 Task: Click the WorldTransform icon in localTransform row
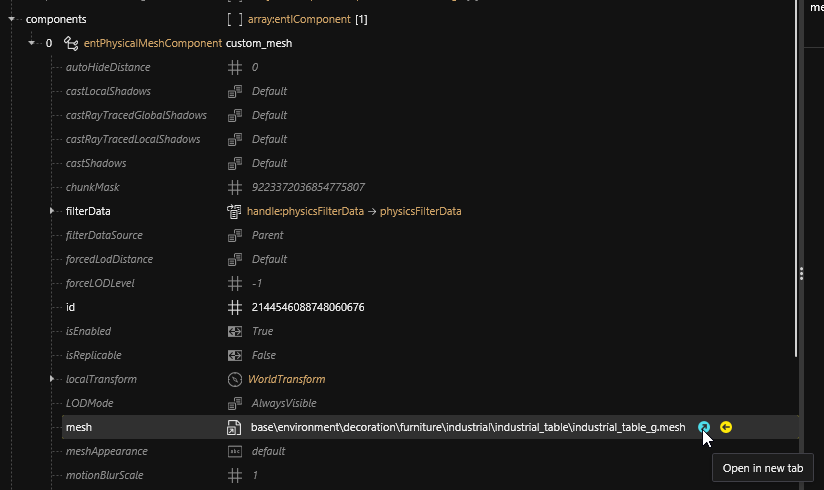235,379
